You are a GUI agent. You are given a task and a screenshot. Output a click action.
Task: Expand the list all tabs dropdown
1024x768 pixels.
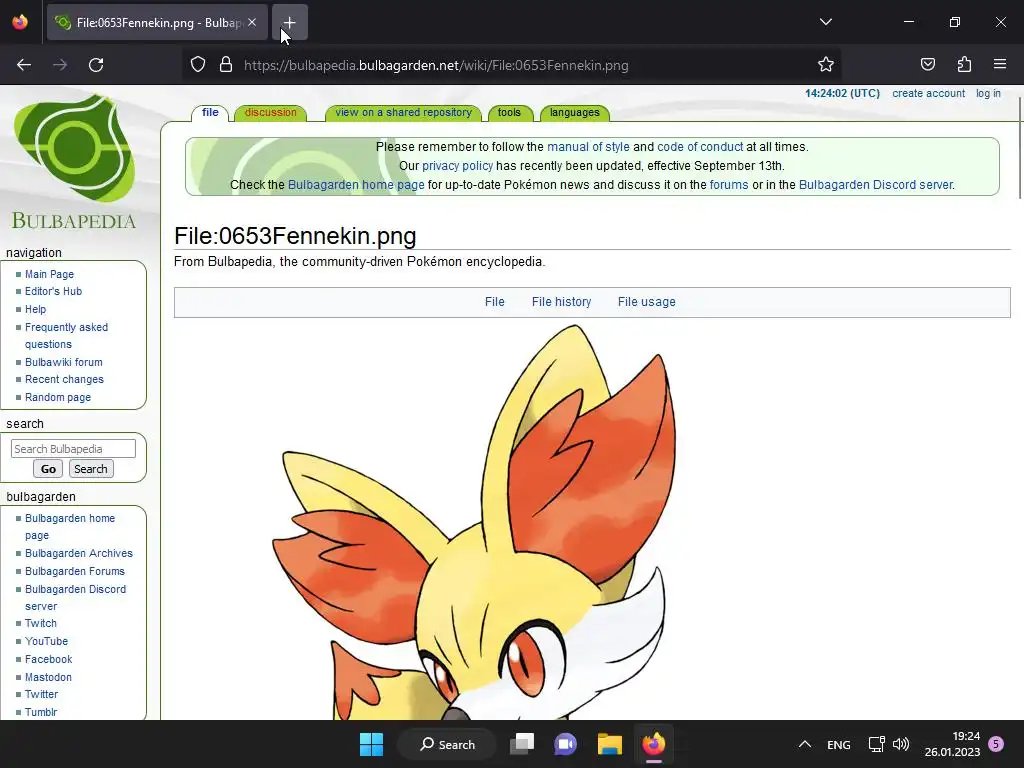pos(825,22)
